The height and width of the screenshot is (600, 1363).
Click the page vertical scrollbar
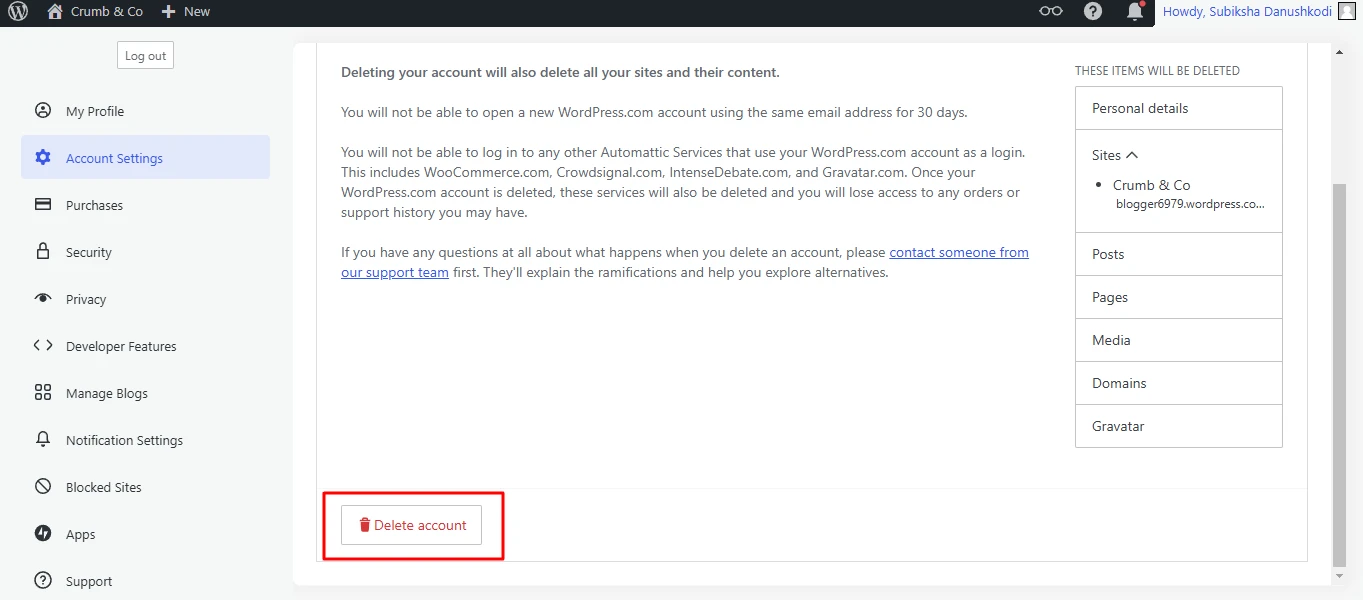pos(1339,370)
